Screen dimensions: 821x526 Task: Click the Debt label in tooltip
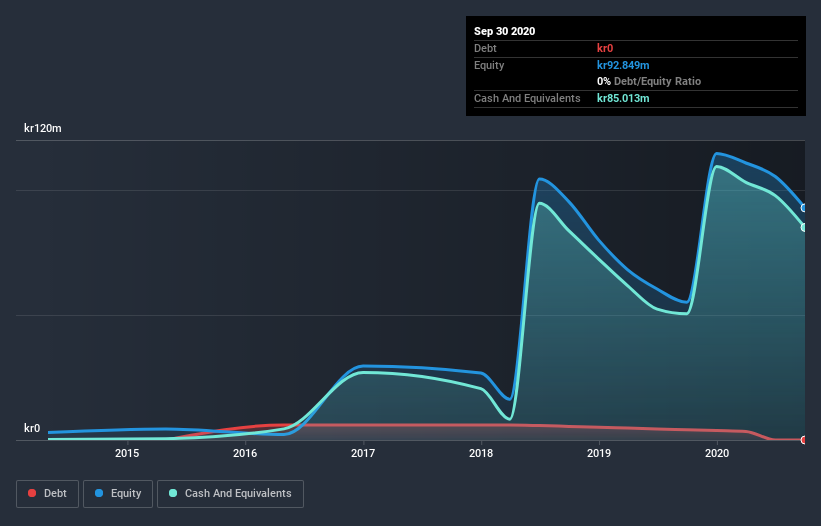[485, 48]
